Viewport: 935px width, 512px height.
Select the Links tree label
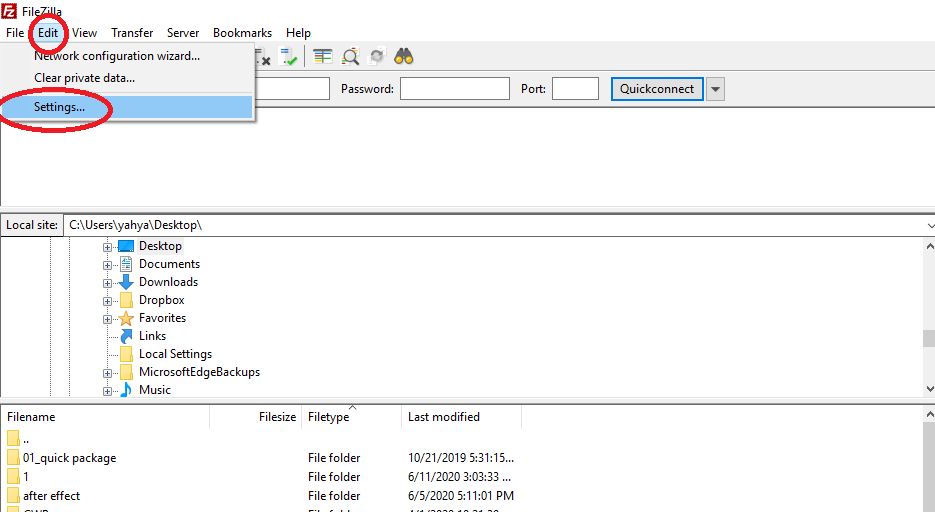coord(153,336)
